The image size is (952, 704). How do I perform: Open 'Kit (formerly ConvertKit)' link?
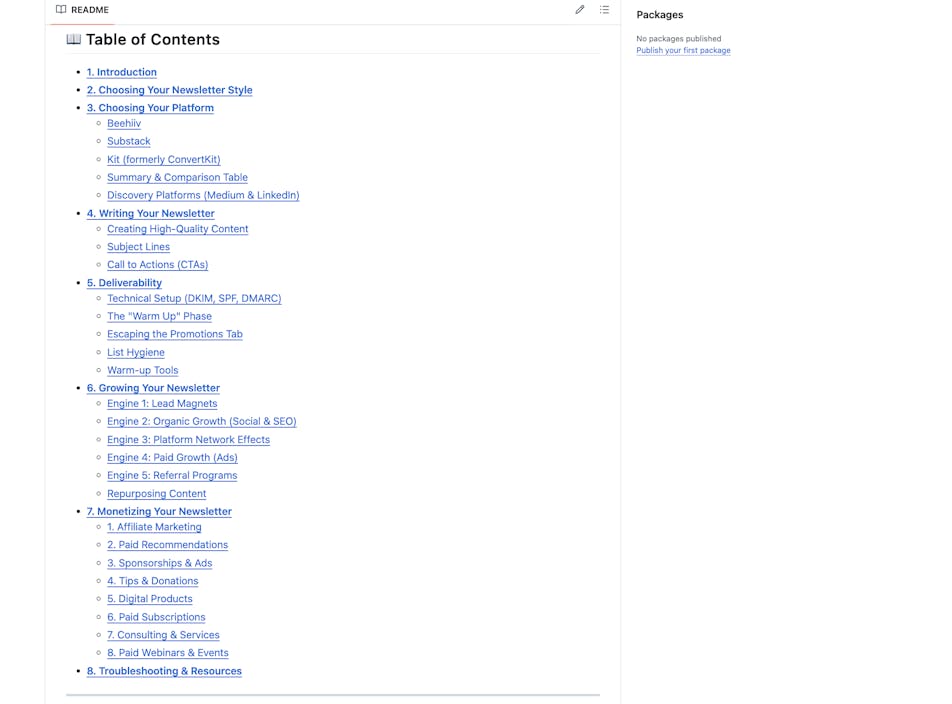tap(163, 159)
